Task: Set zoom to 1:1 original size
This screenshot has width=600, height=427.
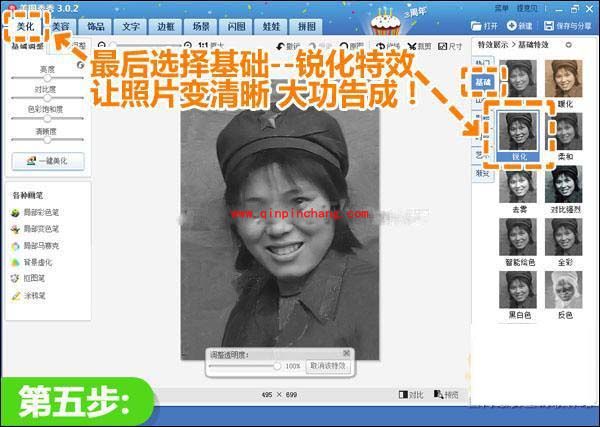Action: tap(203, 45)
